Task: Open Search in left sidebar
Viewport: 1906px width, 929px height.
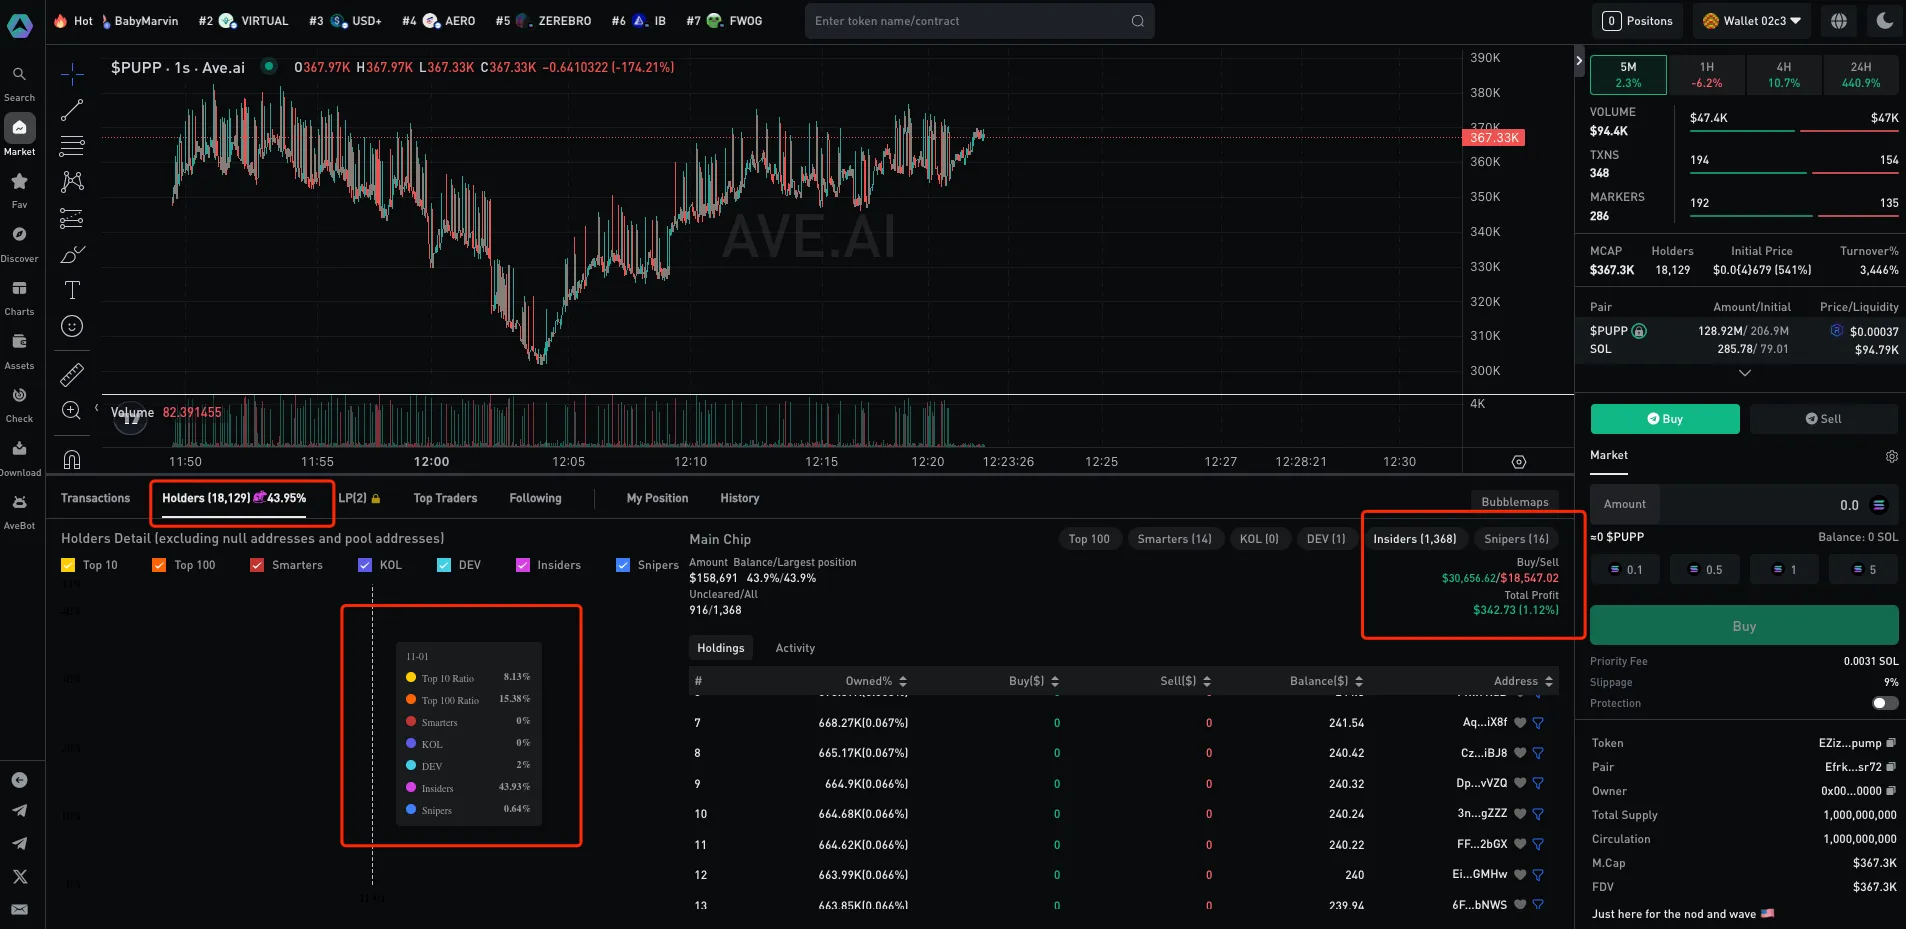Action: click(19, 83)
